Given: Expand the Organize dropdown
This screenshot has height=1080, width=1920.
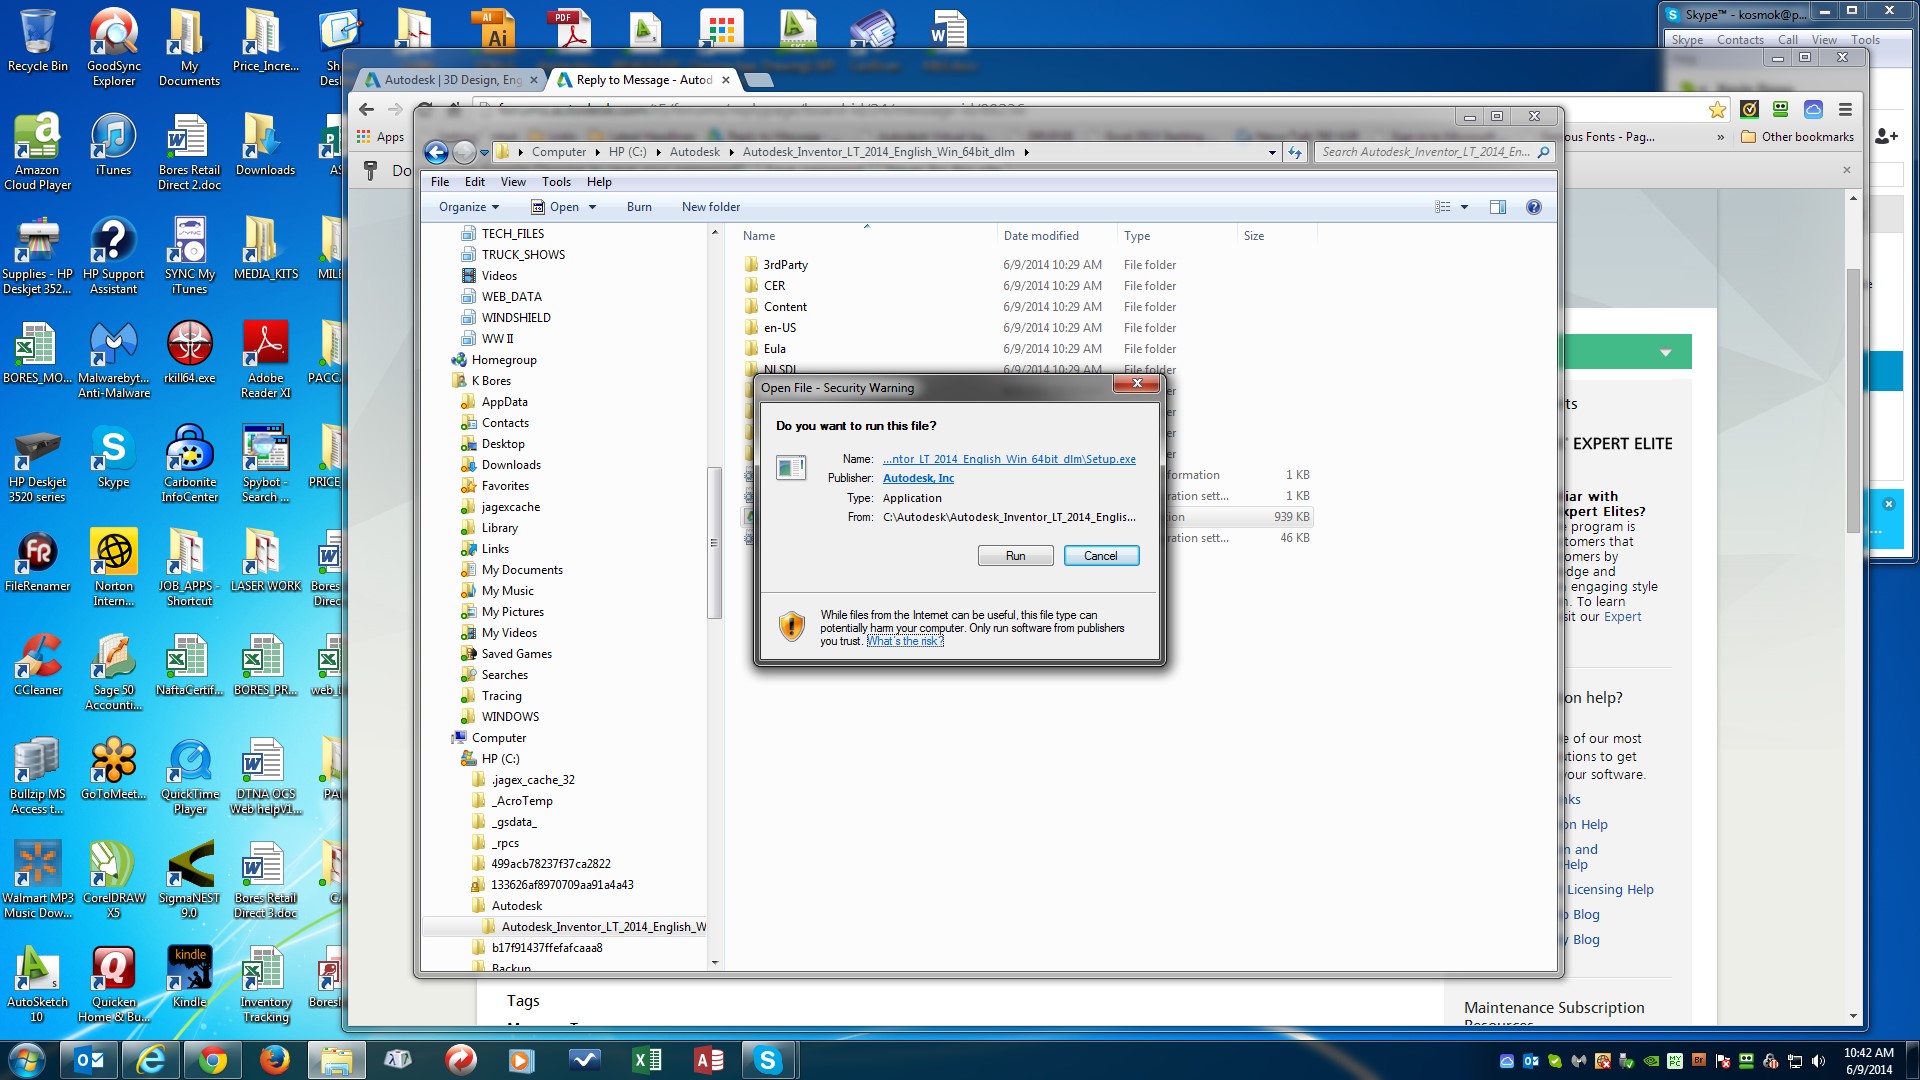Looking at the screenshot, I should pos(468,207).
